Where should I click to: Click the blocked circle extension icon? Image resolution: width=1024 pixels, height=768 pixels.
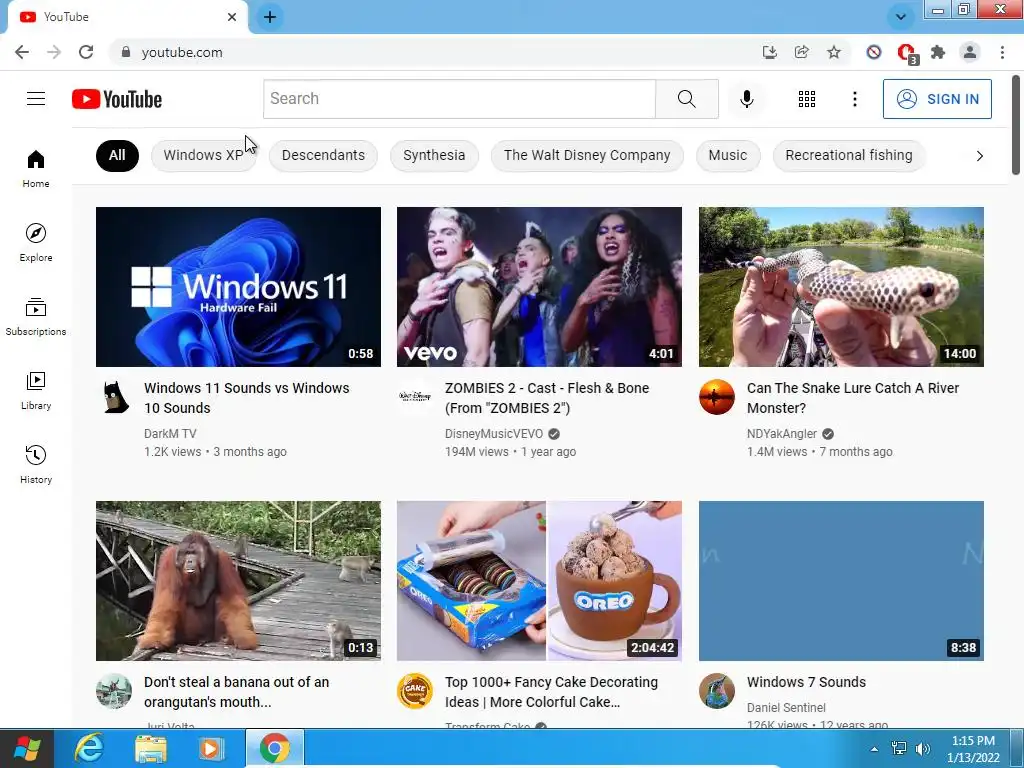(x=874, y=52)
